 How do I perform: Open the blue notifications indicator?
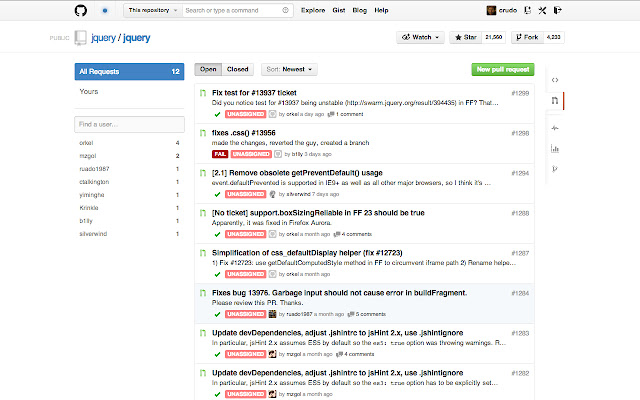coord(106,11)
